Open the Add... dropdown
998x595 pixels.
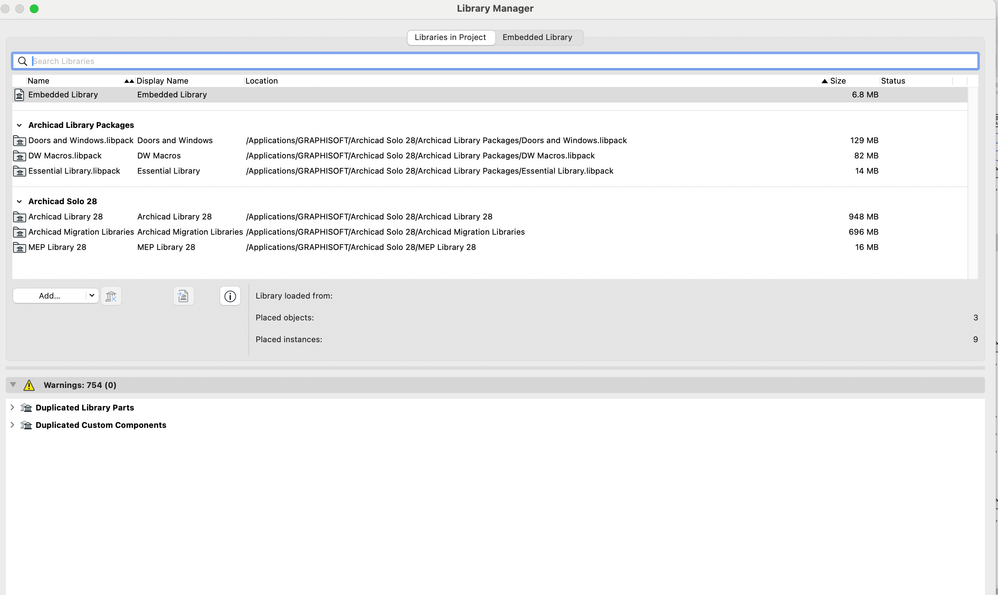tap(55, 295)
